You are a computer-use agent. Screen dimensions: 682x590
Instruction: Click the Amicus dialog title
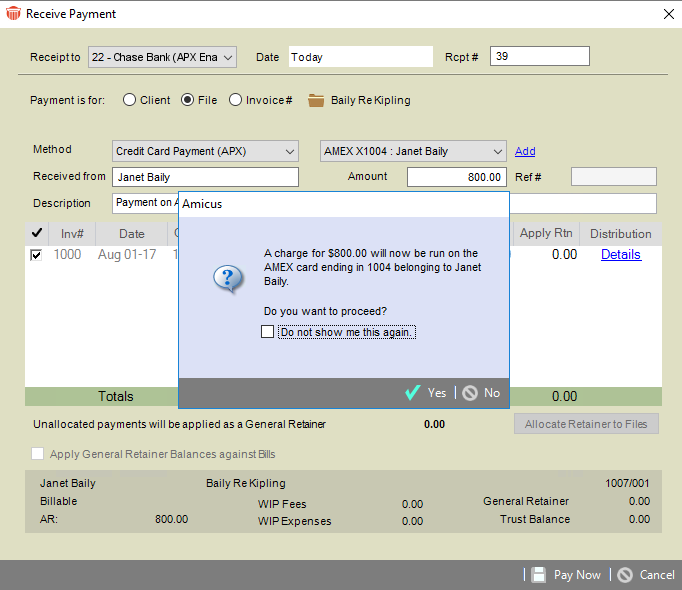202,204
